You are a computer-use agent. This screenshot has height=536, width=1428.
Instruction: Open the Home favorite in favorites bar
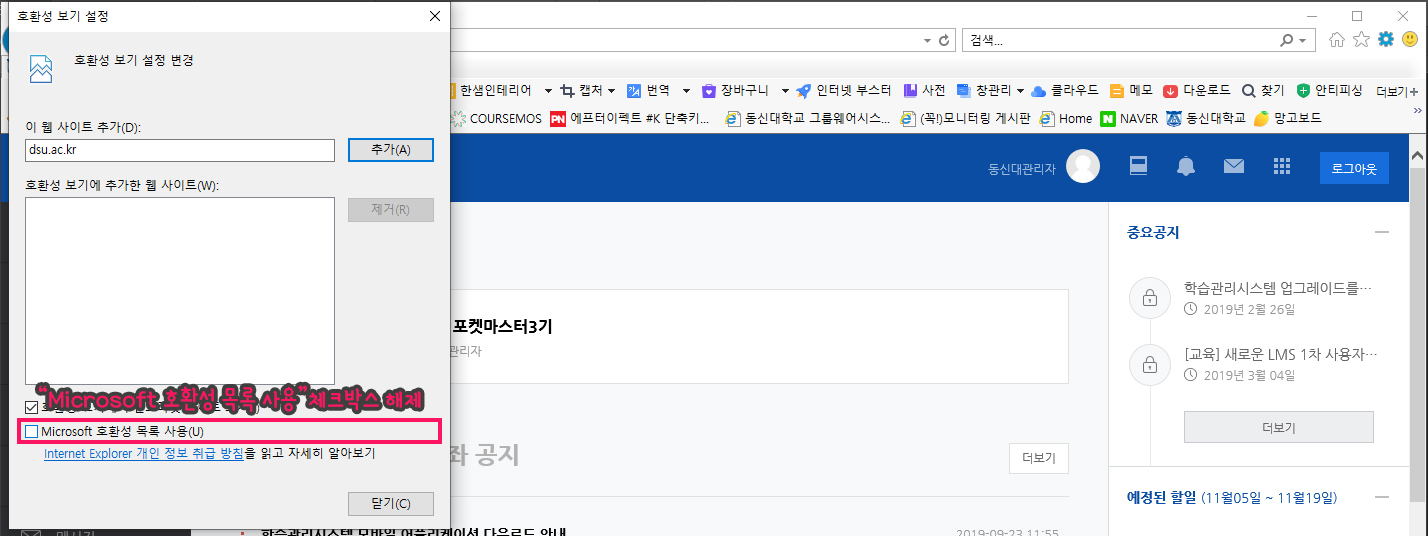click(1066, 118)
